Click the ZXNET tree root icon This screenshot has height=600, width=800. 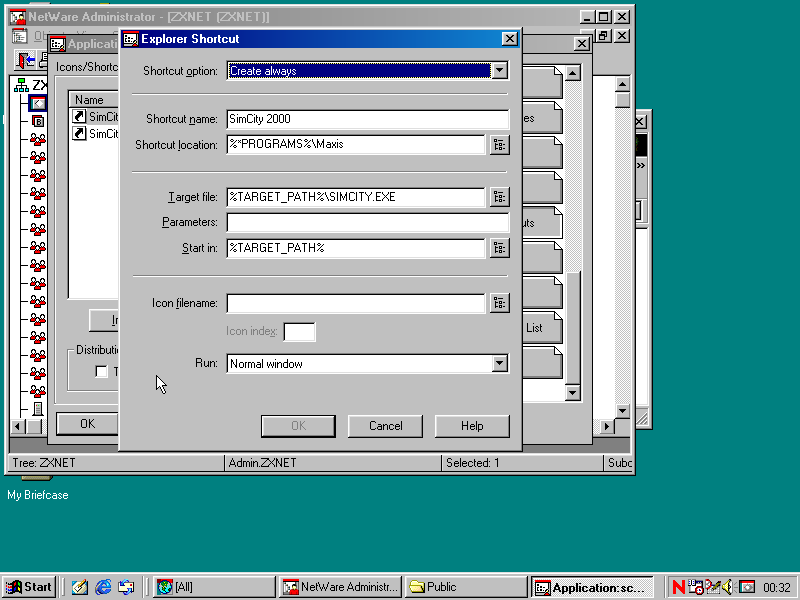click(21, 85)
